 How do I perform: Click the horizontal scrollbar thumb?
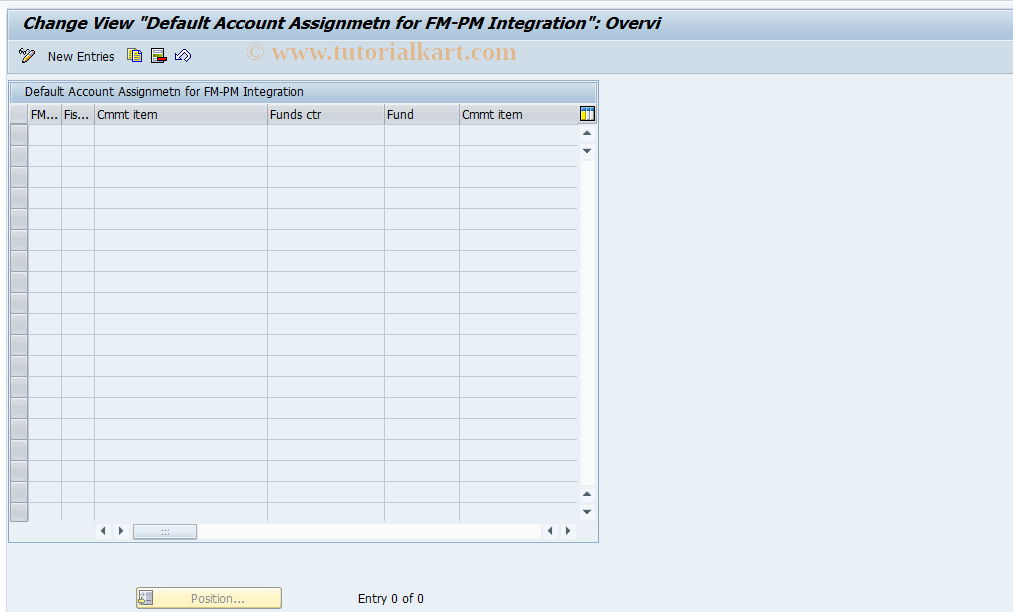pos(165,531)
